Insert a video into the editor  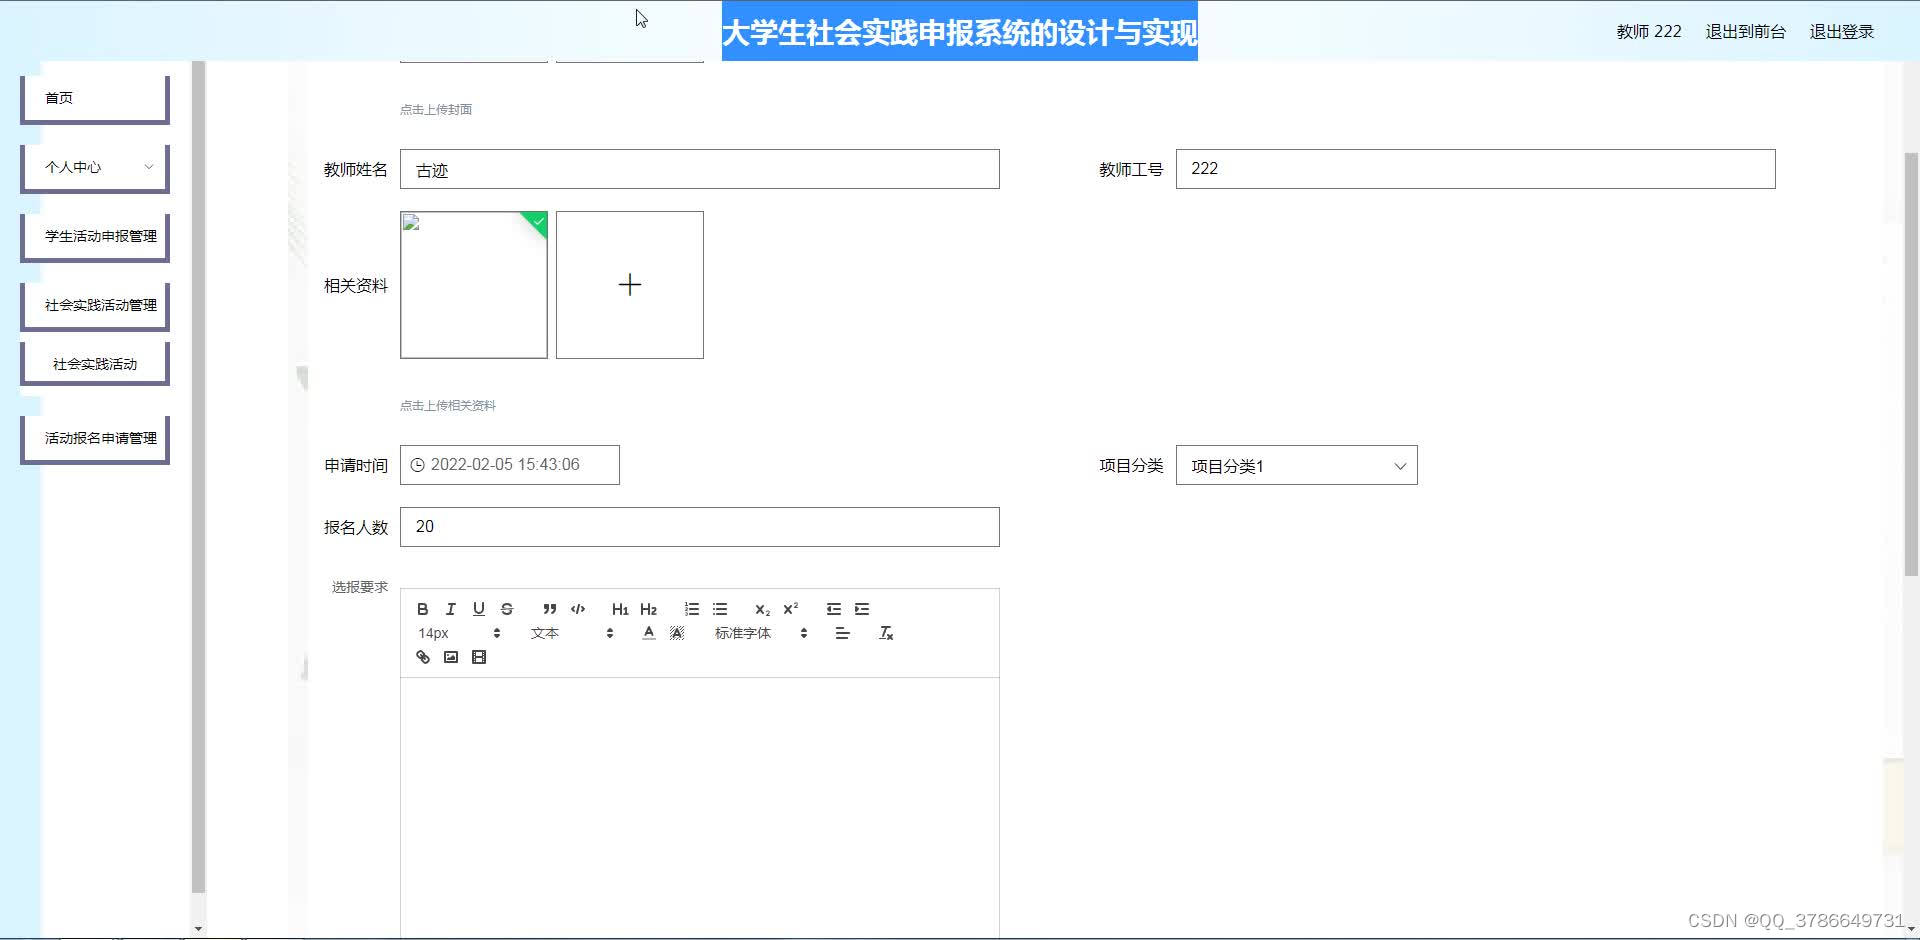(x=479, y=657)
